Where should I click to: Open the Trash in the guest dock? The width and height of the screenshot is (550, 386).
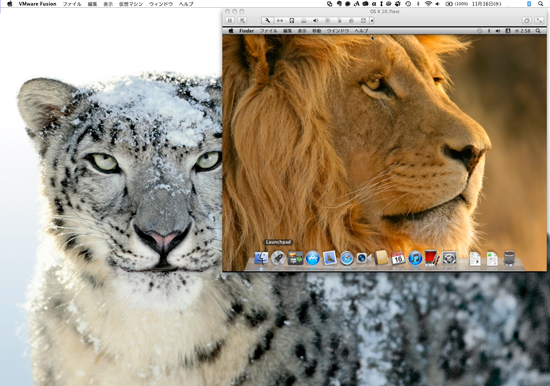coord(509,258)
